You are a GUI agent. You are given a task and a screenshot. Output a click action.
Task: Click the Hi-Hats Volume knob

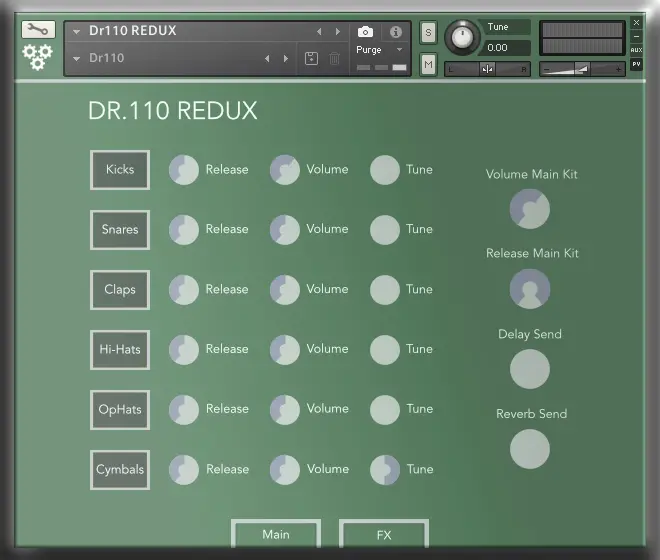pos(285,349)
